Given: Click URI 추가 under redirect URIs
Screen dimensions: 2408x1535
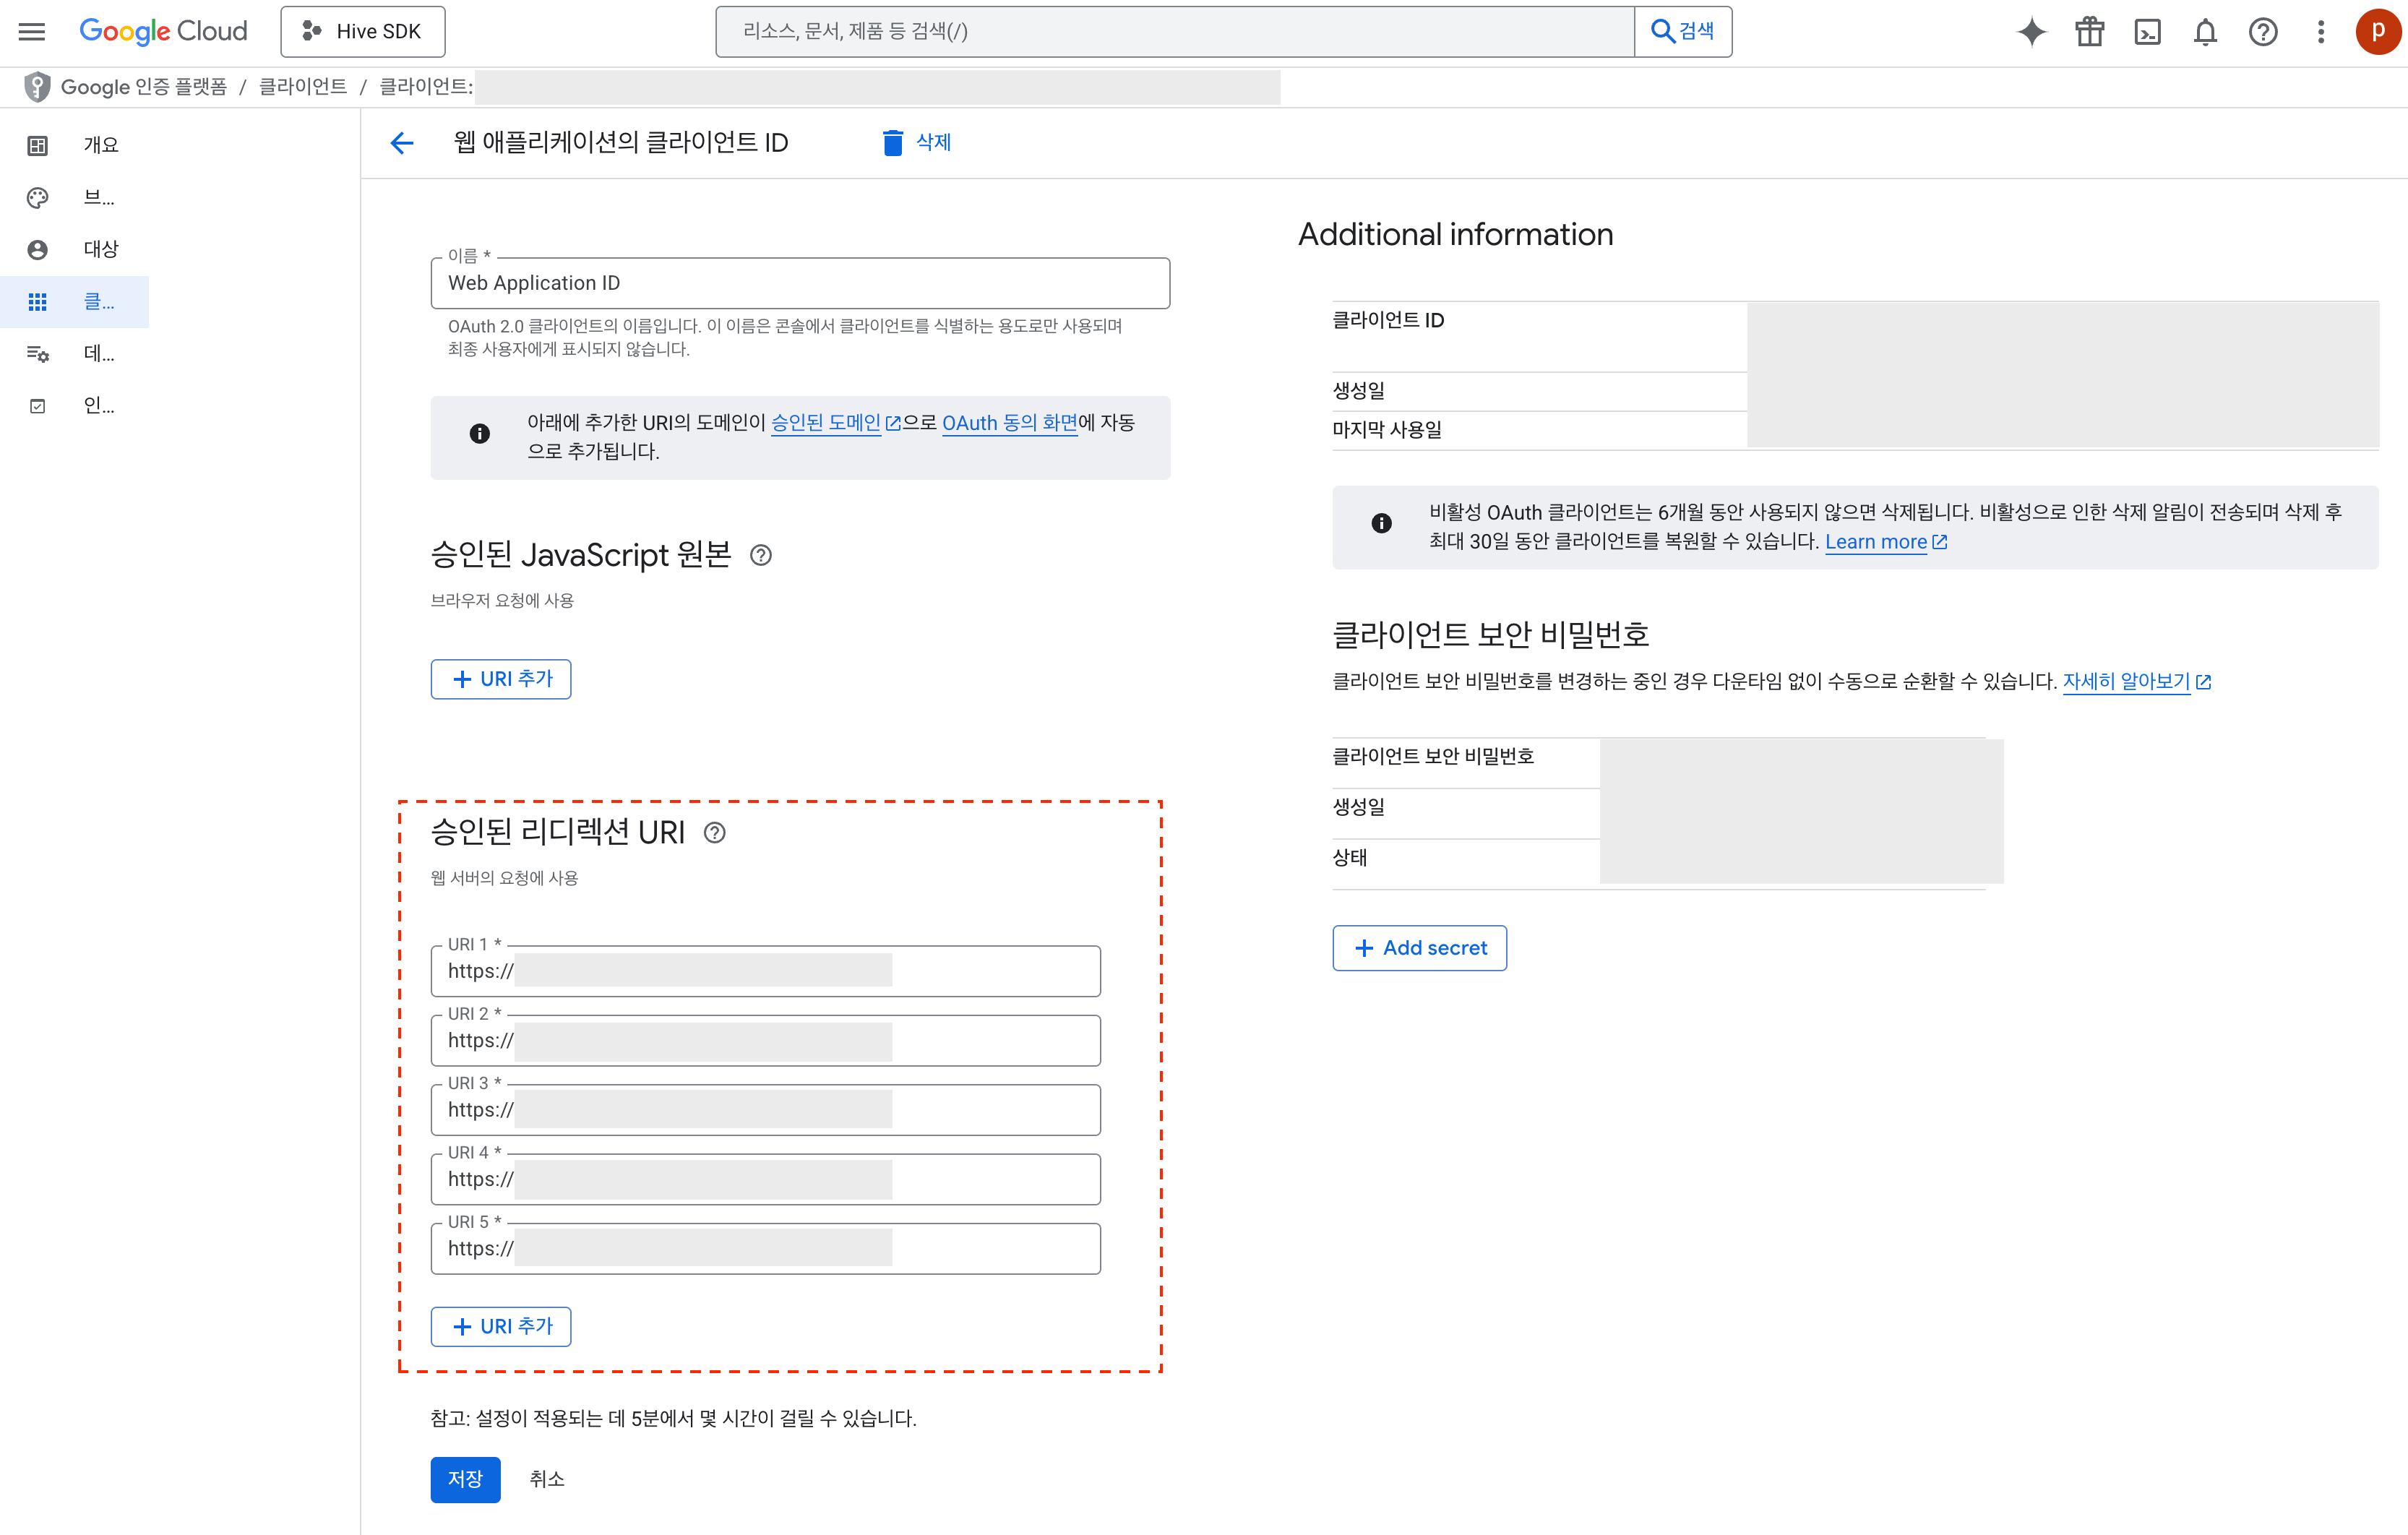Looking at the screenshot, I should pos(500,1326).
